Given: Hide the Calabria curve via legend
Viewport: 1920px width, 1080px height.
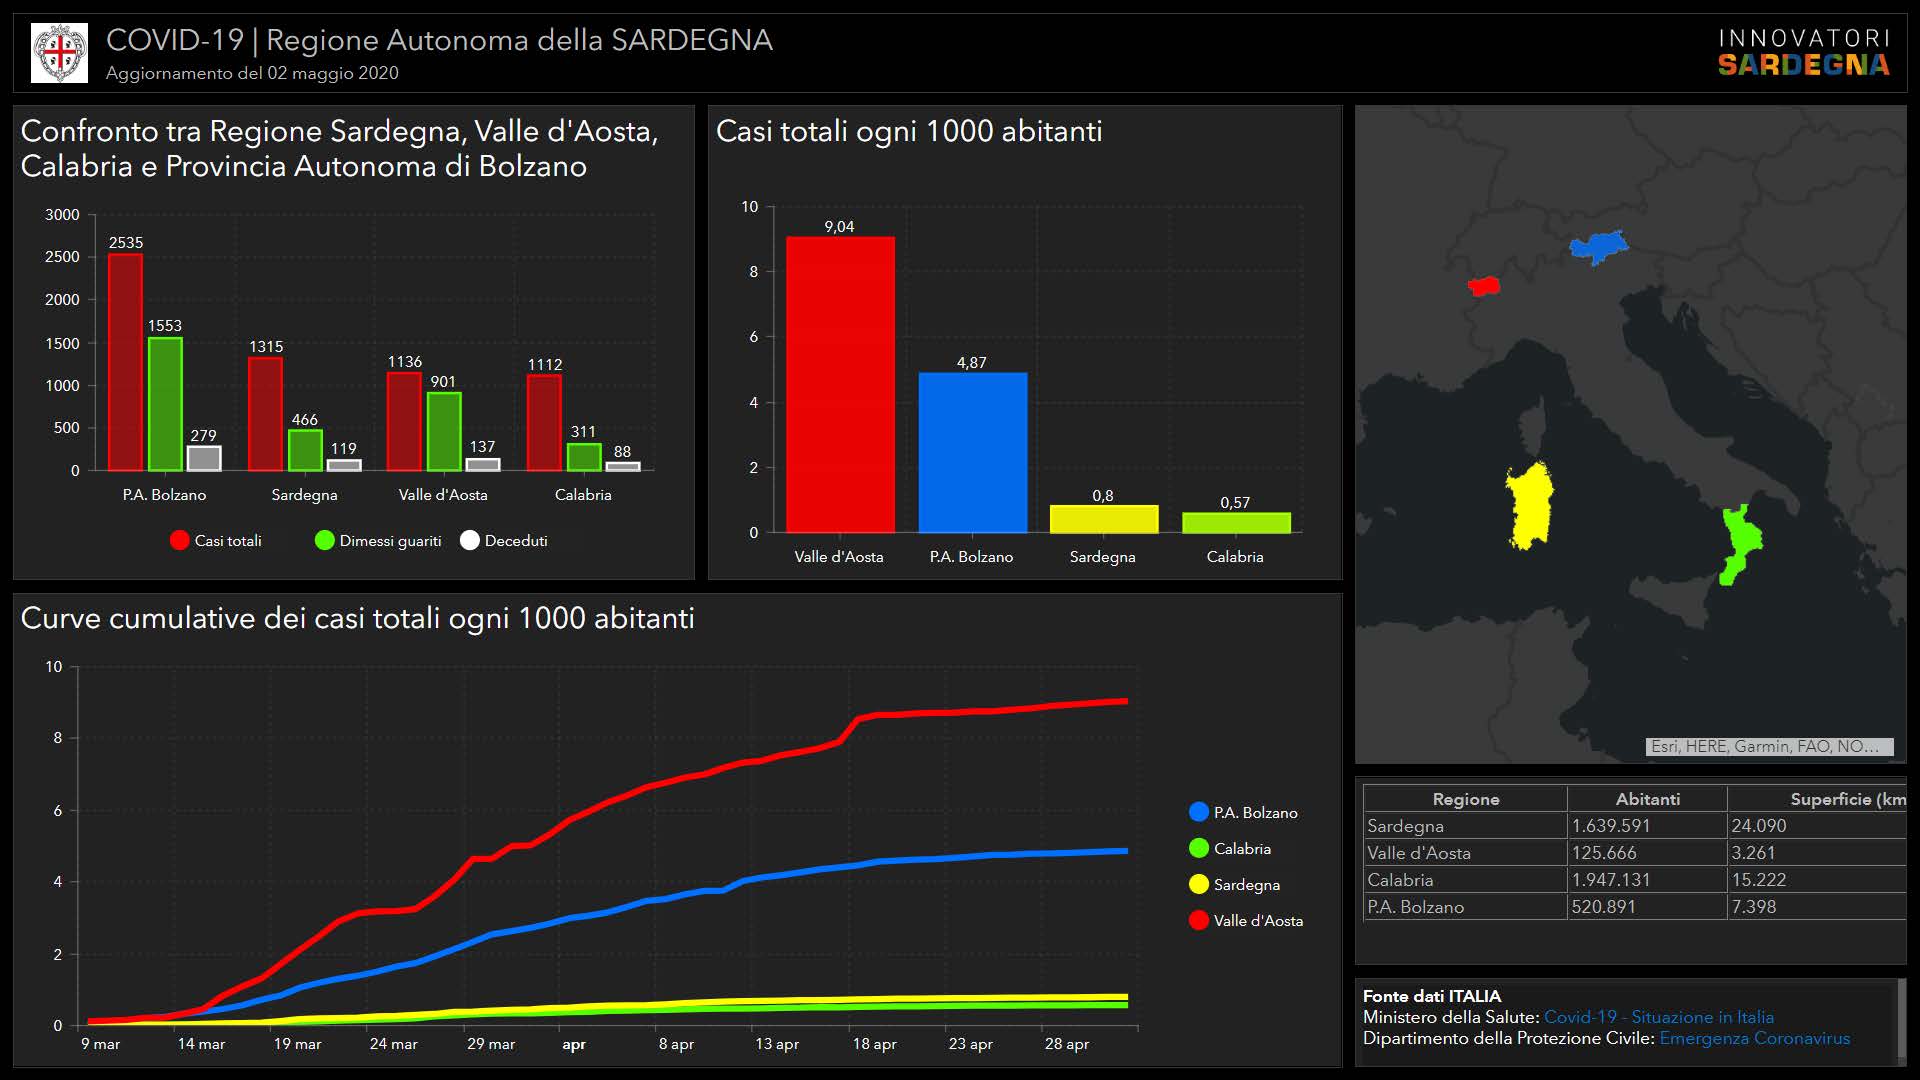Looking at the screenshot, I should 1199,849.
